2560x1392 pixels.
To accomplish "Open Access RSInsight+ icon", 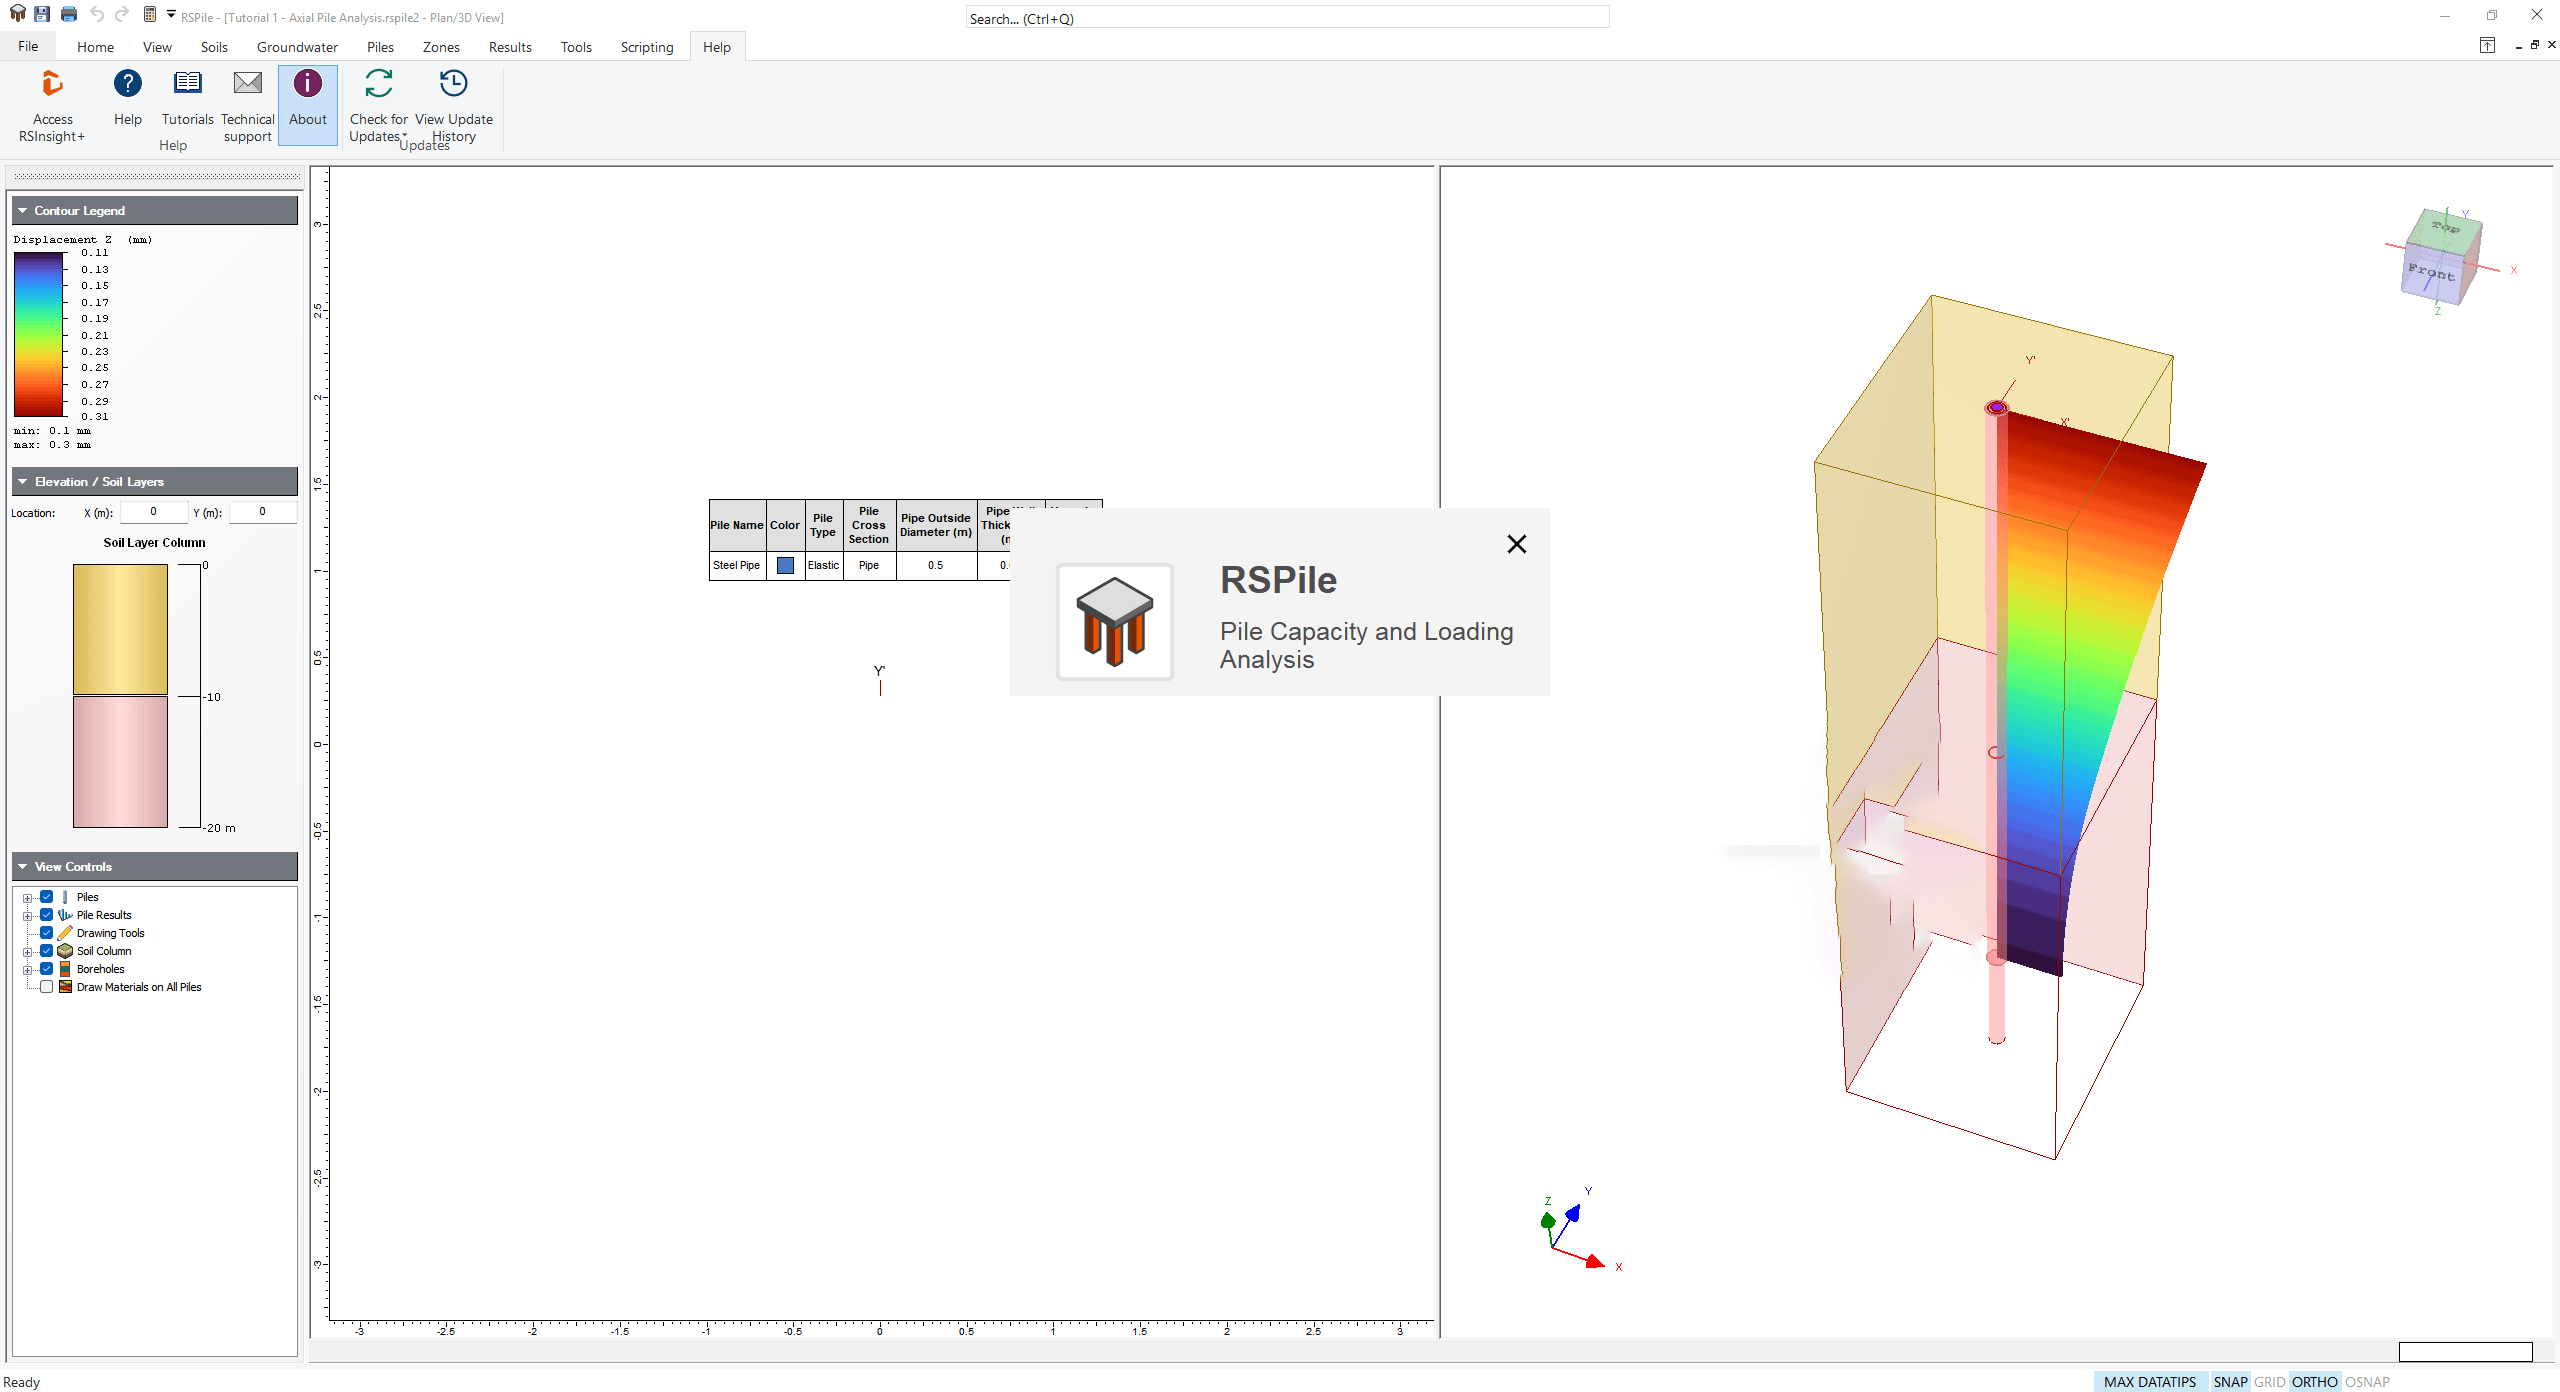I will tap(52, 84).
